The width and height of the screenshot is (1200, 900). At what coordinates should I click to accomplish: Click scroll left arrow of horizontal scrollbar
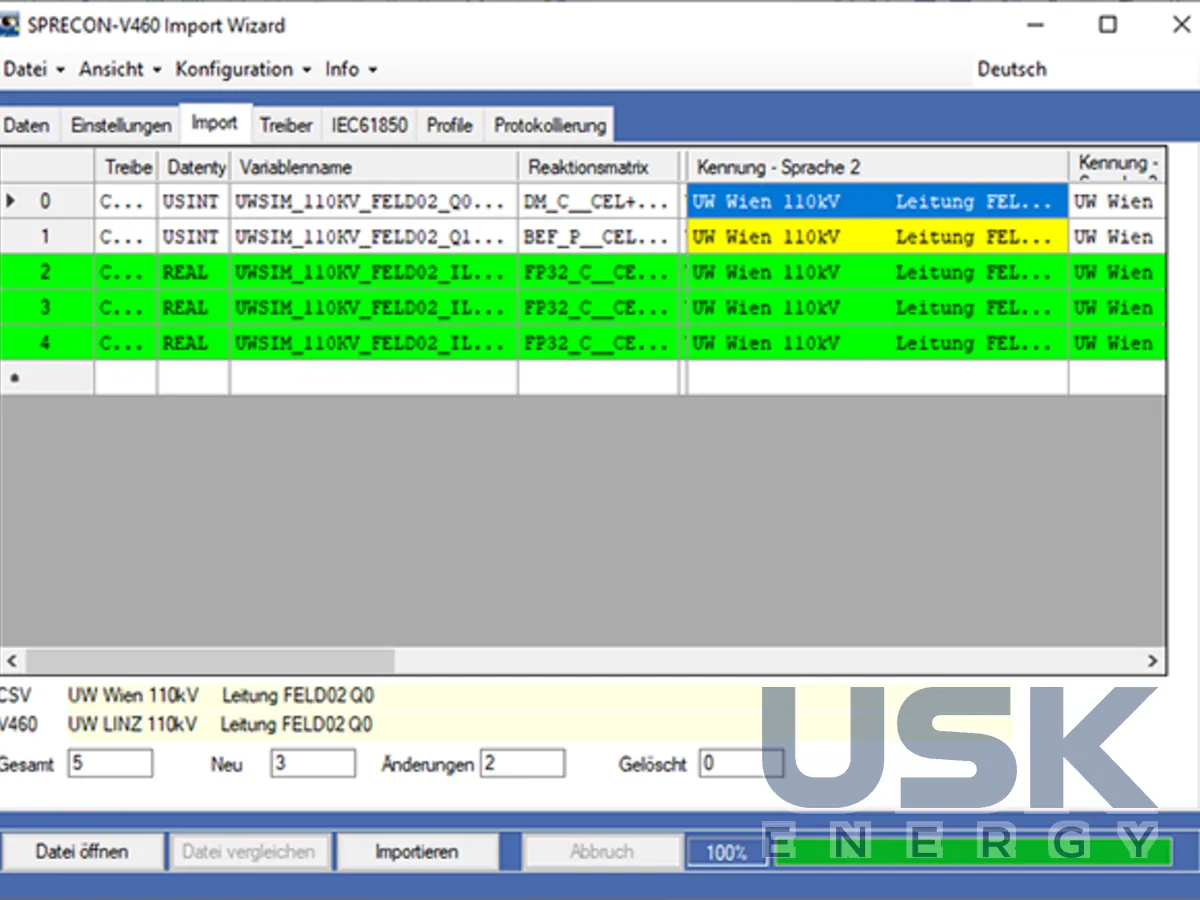(12, 661)
